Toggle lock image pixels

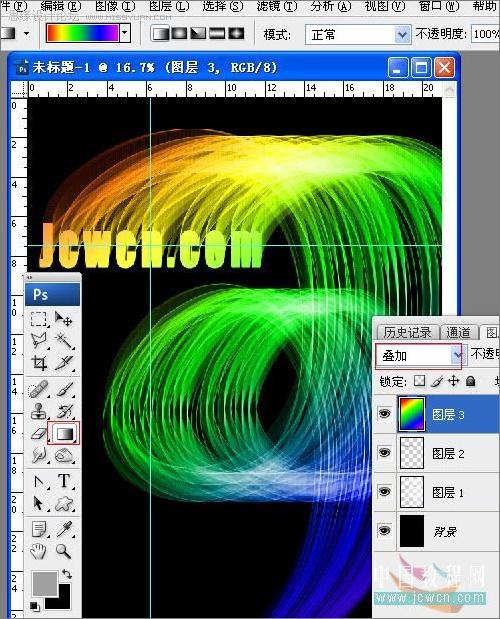click(437, 381)
